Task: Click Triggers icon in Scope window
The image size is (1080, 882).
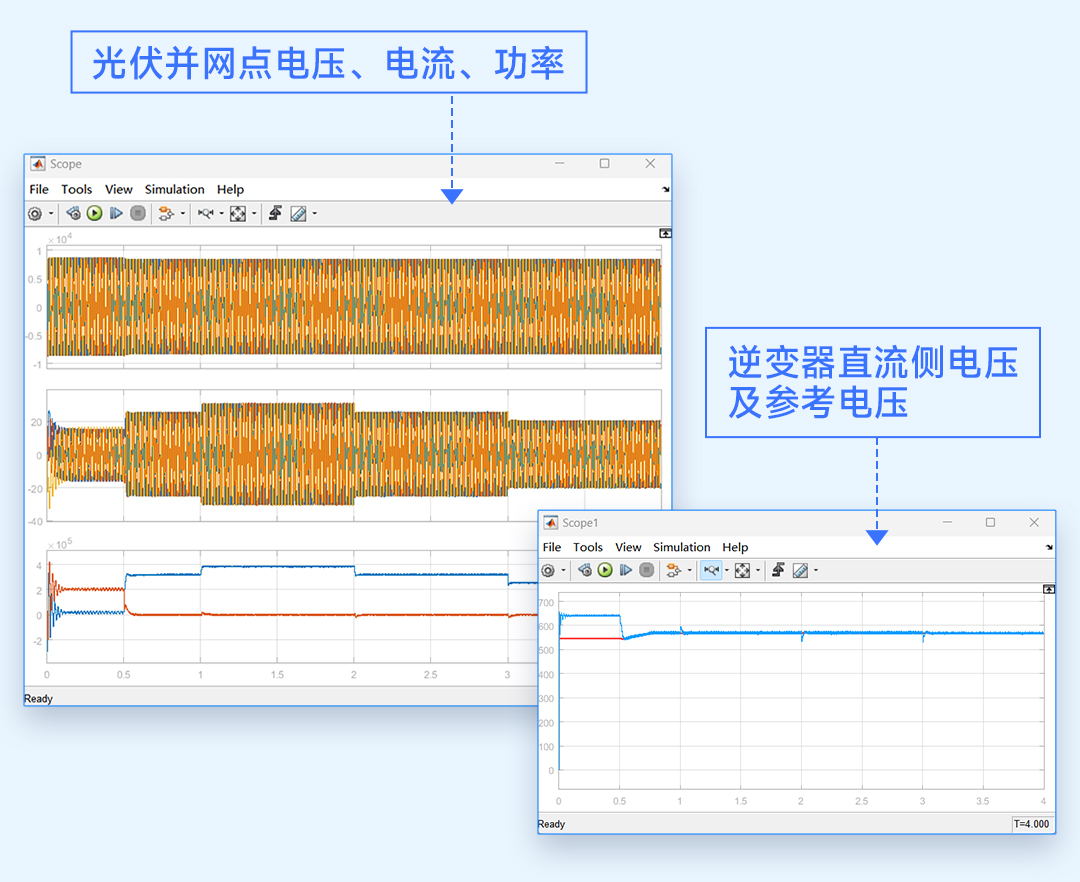Action: point(276,213)
